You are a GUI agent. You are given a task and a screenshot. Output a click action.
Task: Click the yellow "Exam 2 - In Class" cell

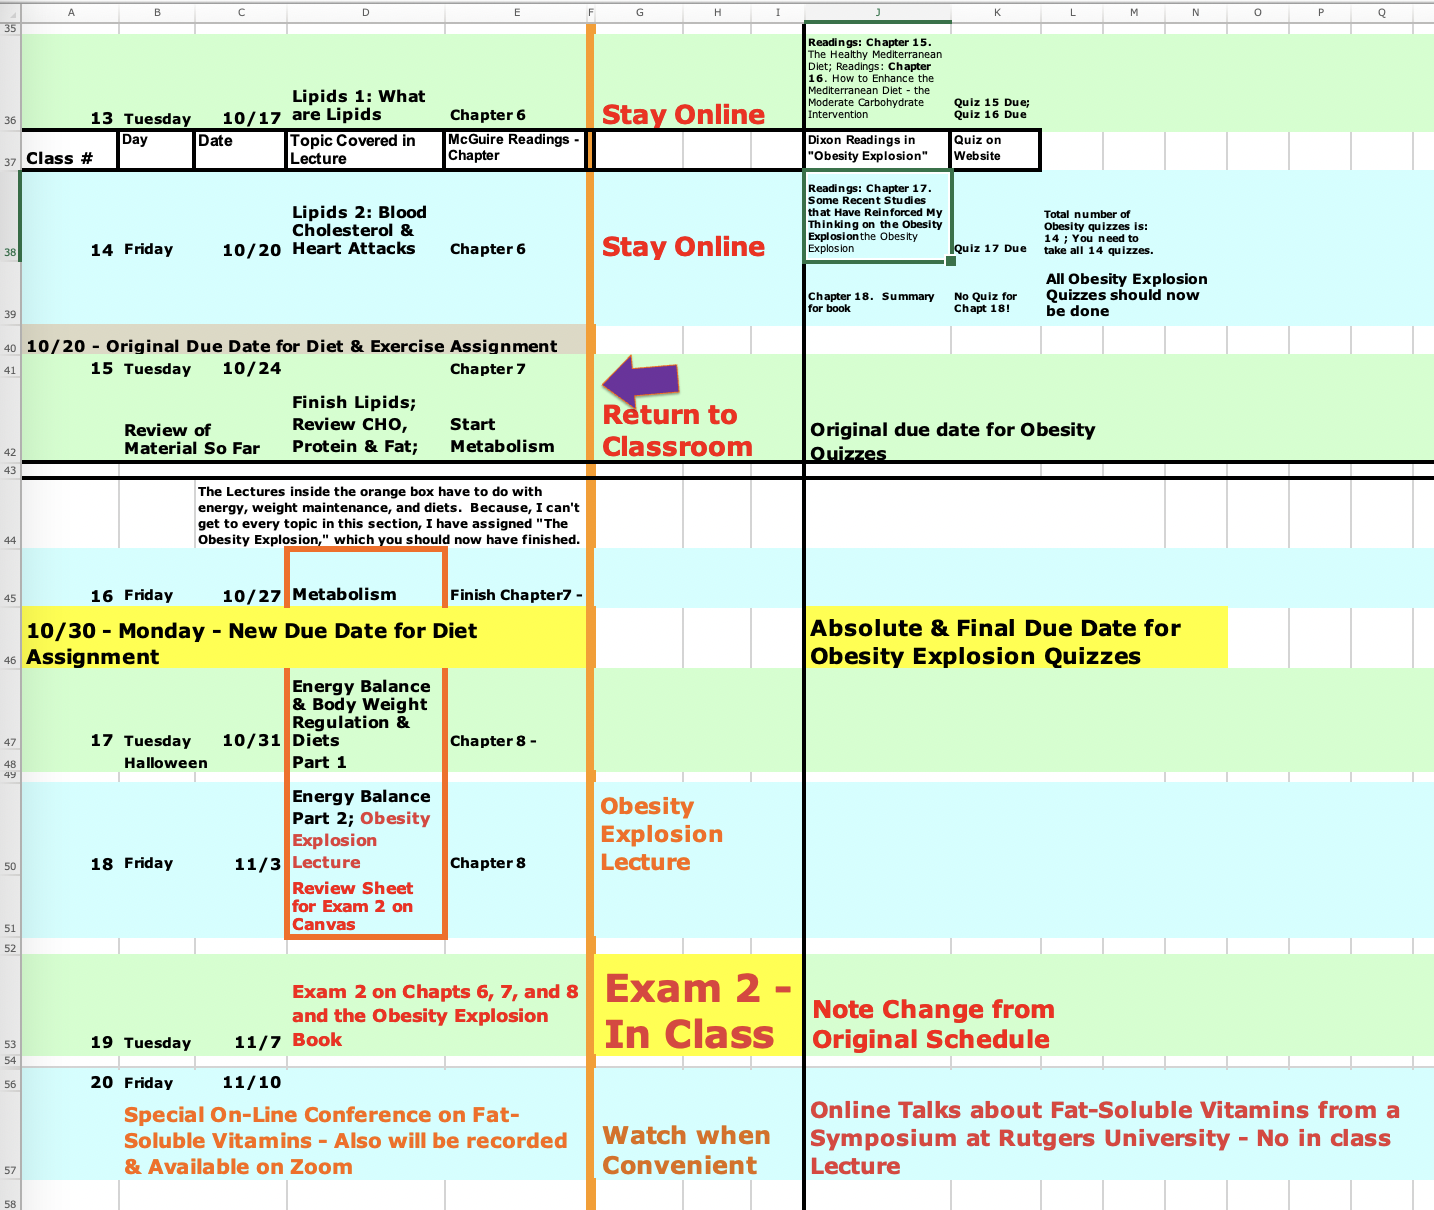[x=697, y=1010]
